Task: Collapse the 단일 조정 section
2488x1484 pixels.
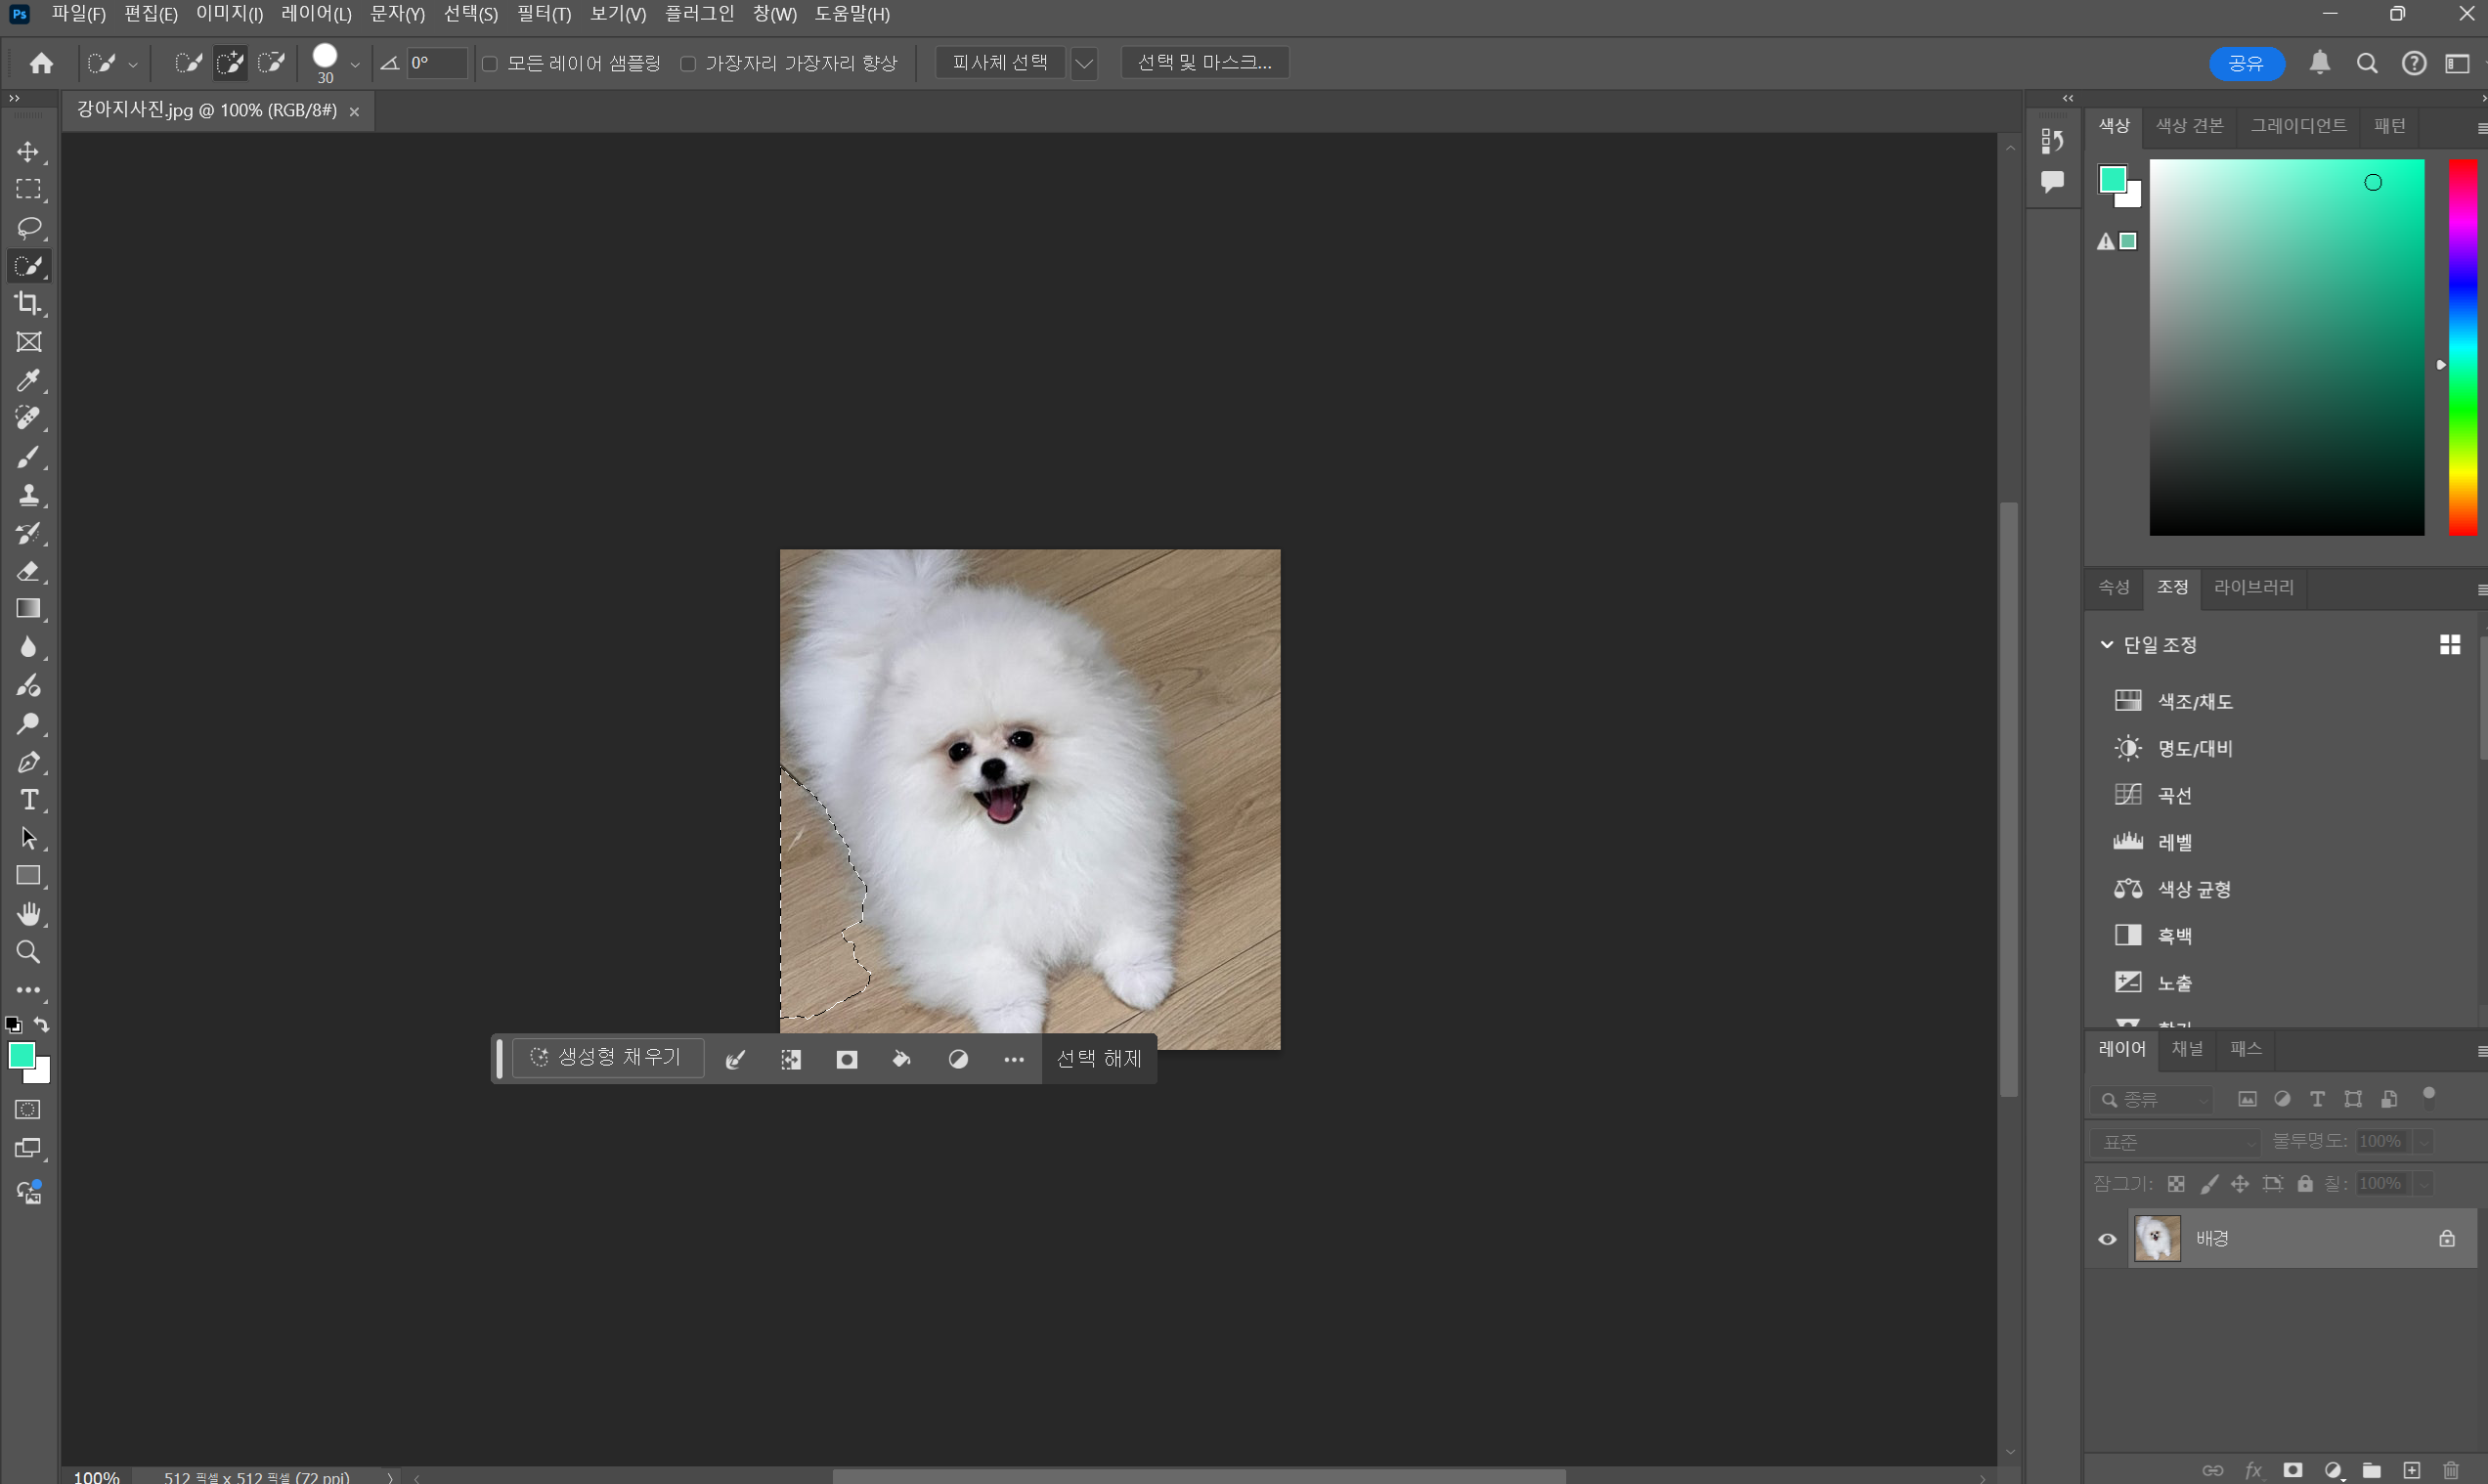Action: coord(2107,645)
